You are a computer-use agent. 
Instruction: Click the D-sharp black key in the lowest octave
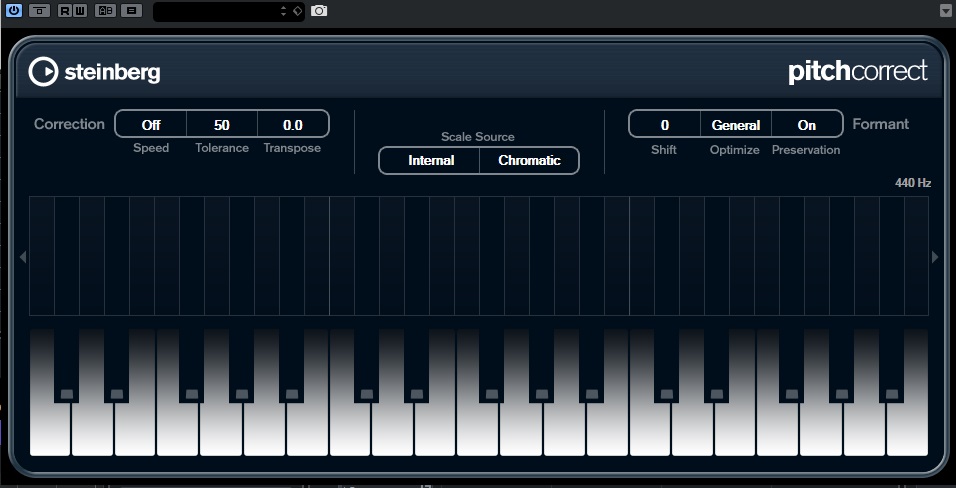(x=116, y=366)
